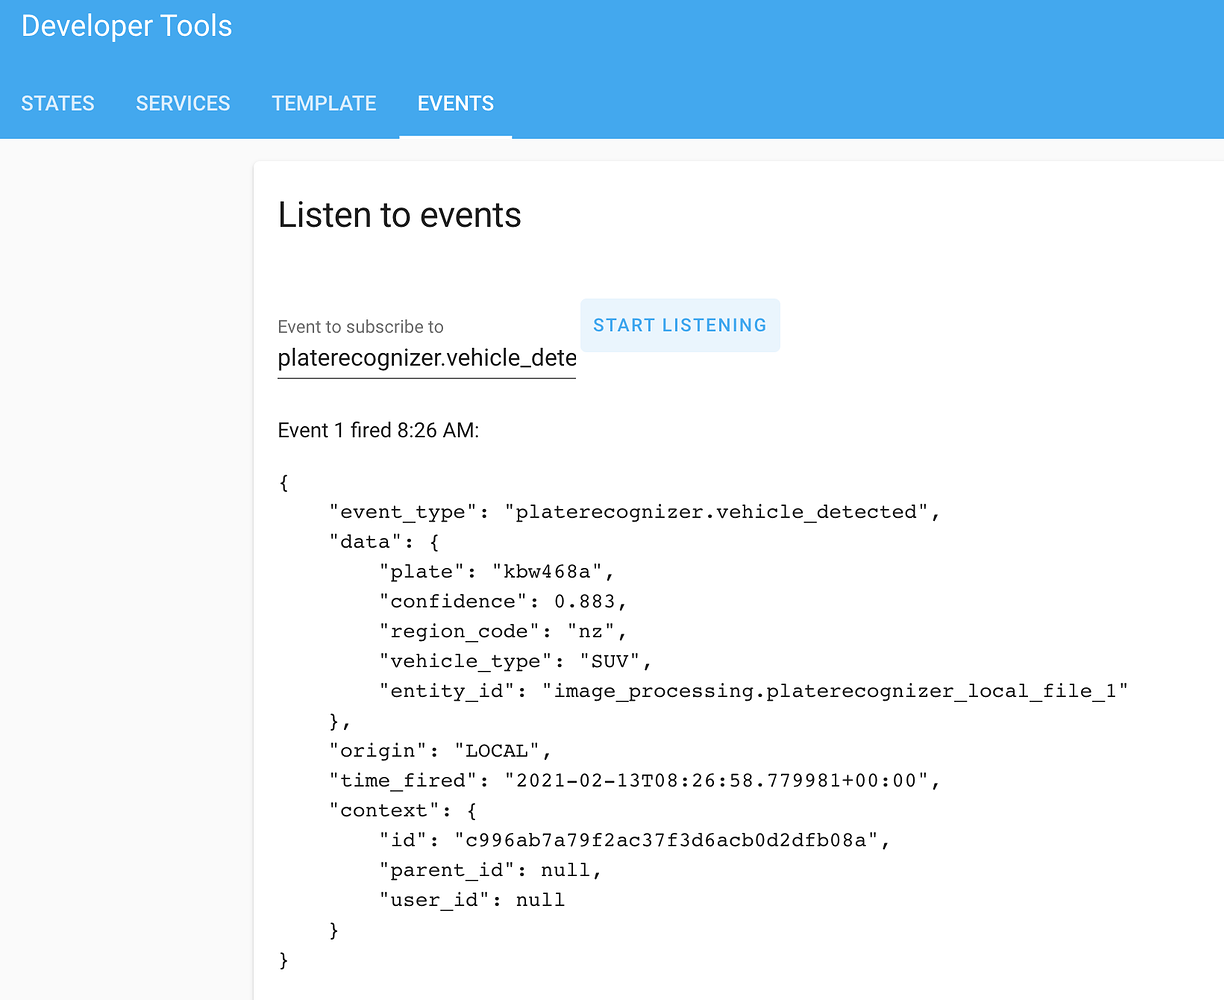The height and width of the screenshot is (1000, 1224).
Task: Go to the Template tab
Action: click(x=324, y=104)
